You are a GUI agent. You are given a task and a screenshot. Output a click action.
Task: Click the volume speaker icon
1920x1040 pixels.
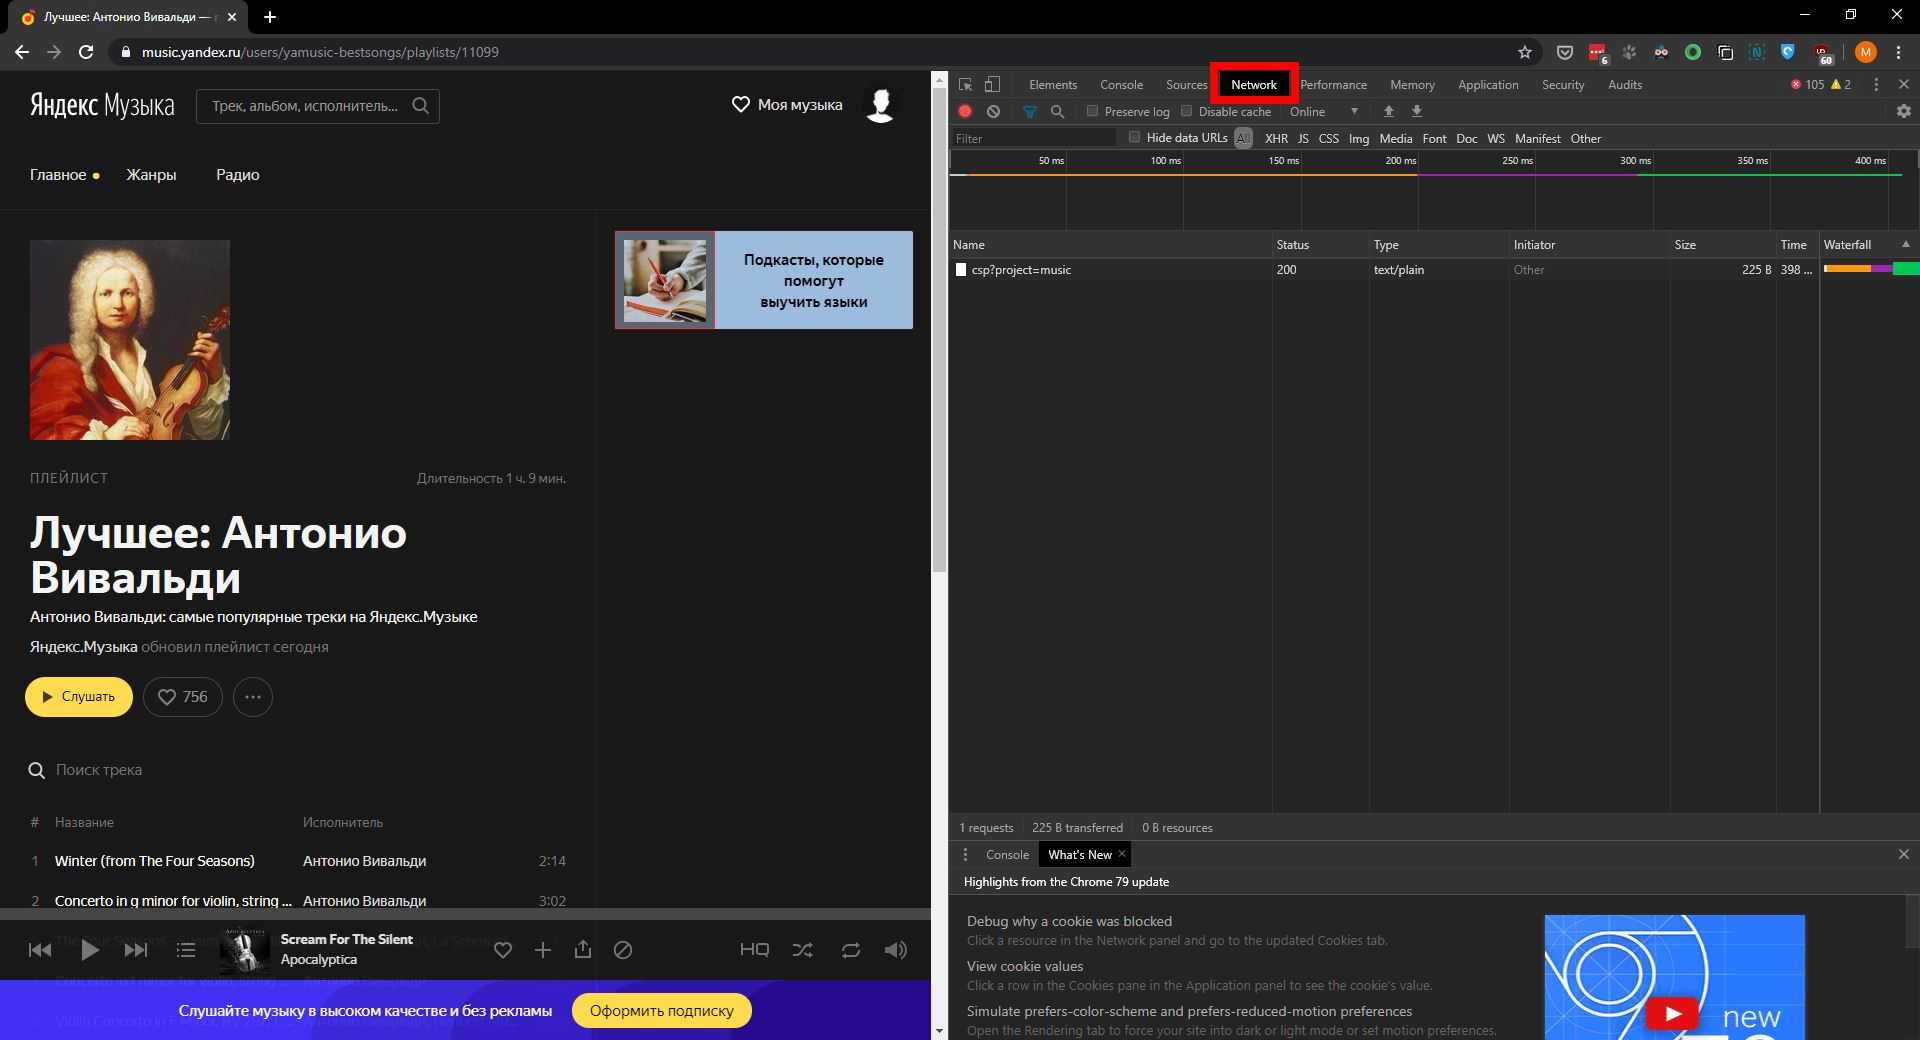coord(896,950)
